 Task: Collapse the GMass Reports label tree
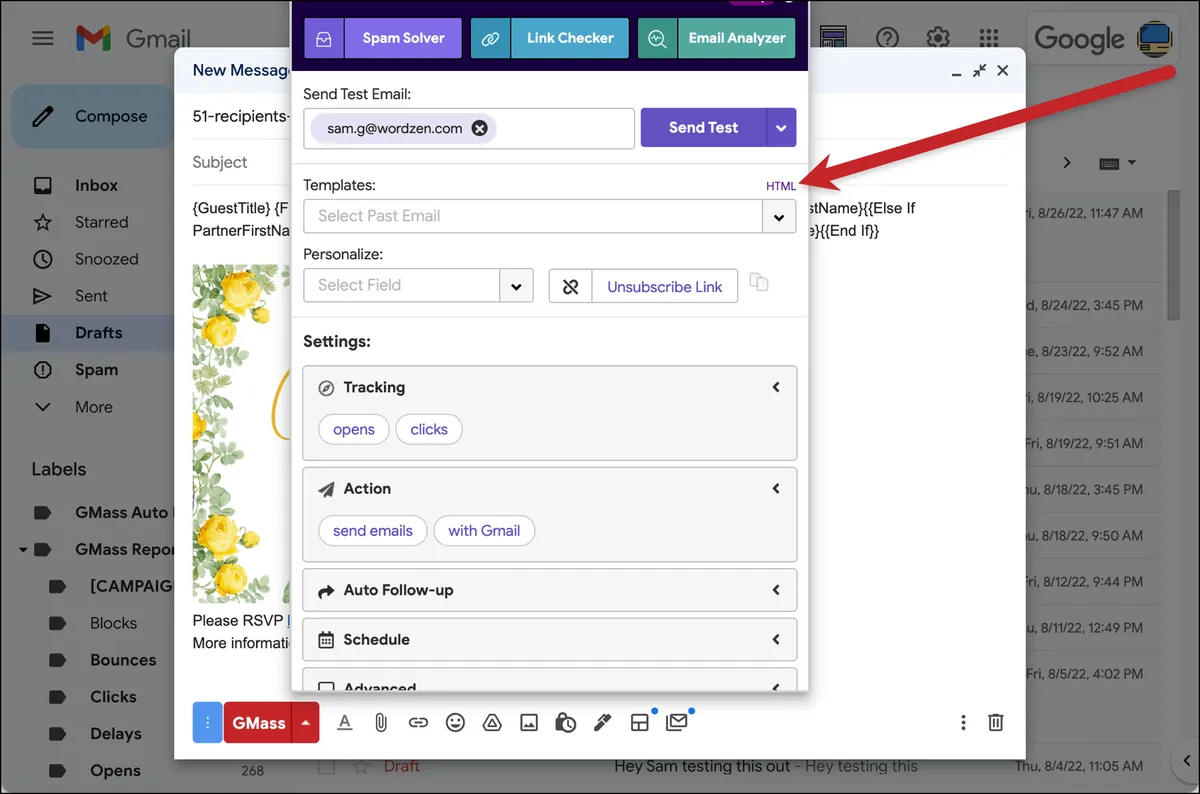tap(23, 549)
